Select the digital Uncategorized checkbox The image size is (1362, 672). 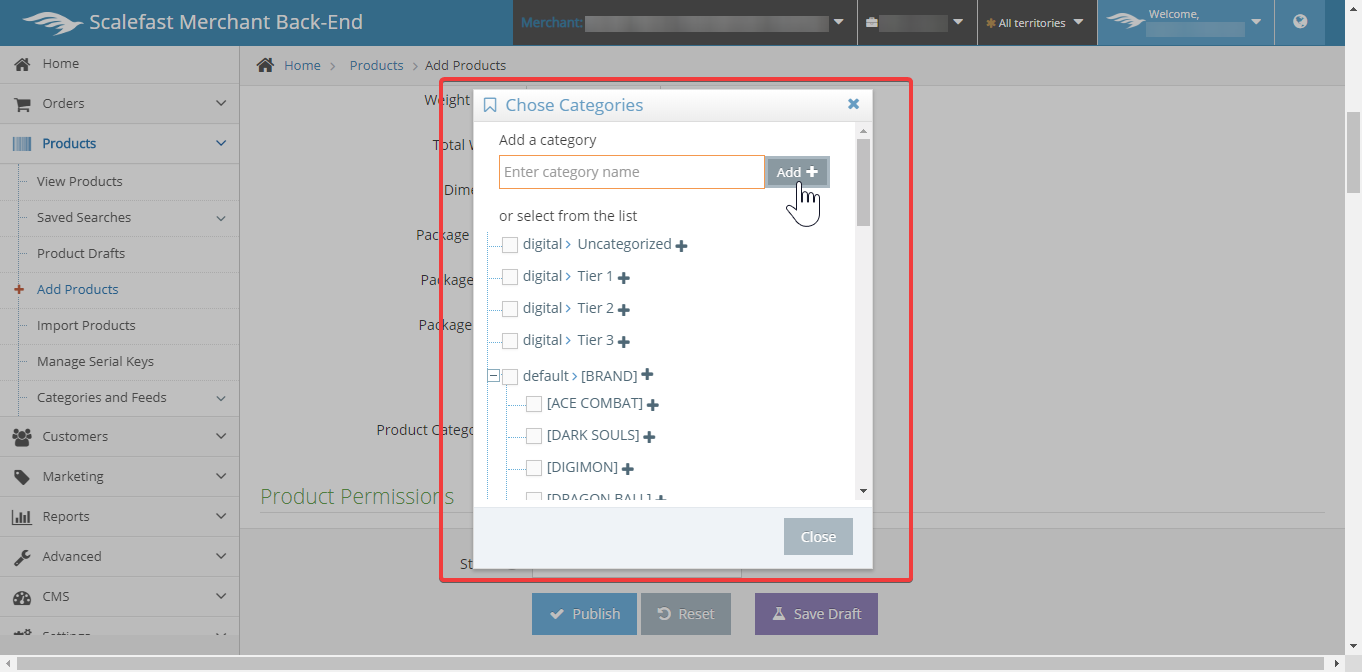click(x=510, y=245)
